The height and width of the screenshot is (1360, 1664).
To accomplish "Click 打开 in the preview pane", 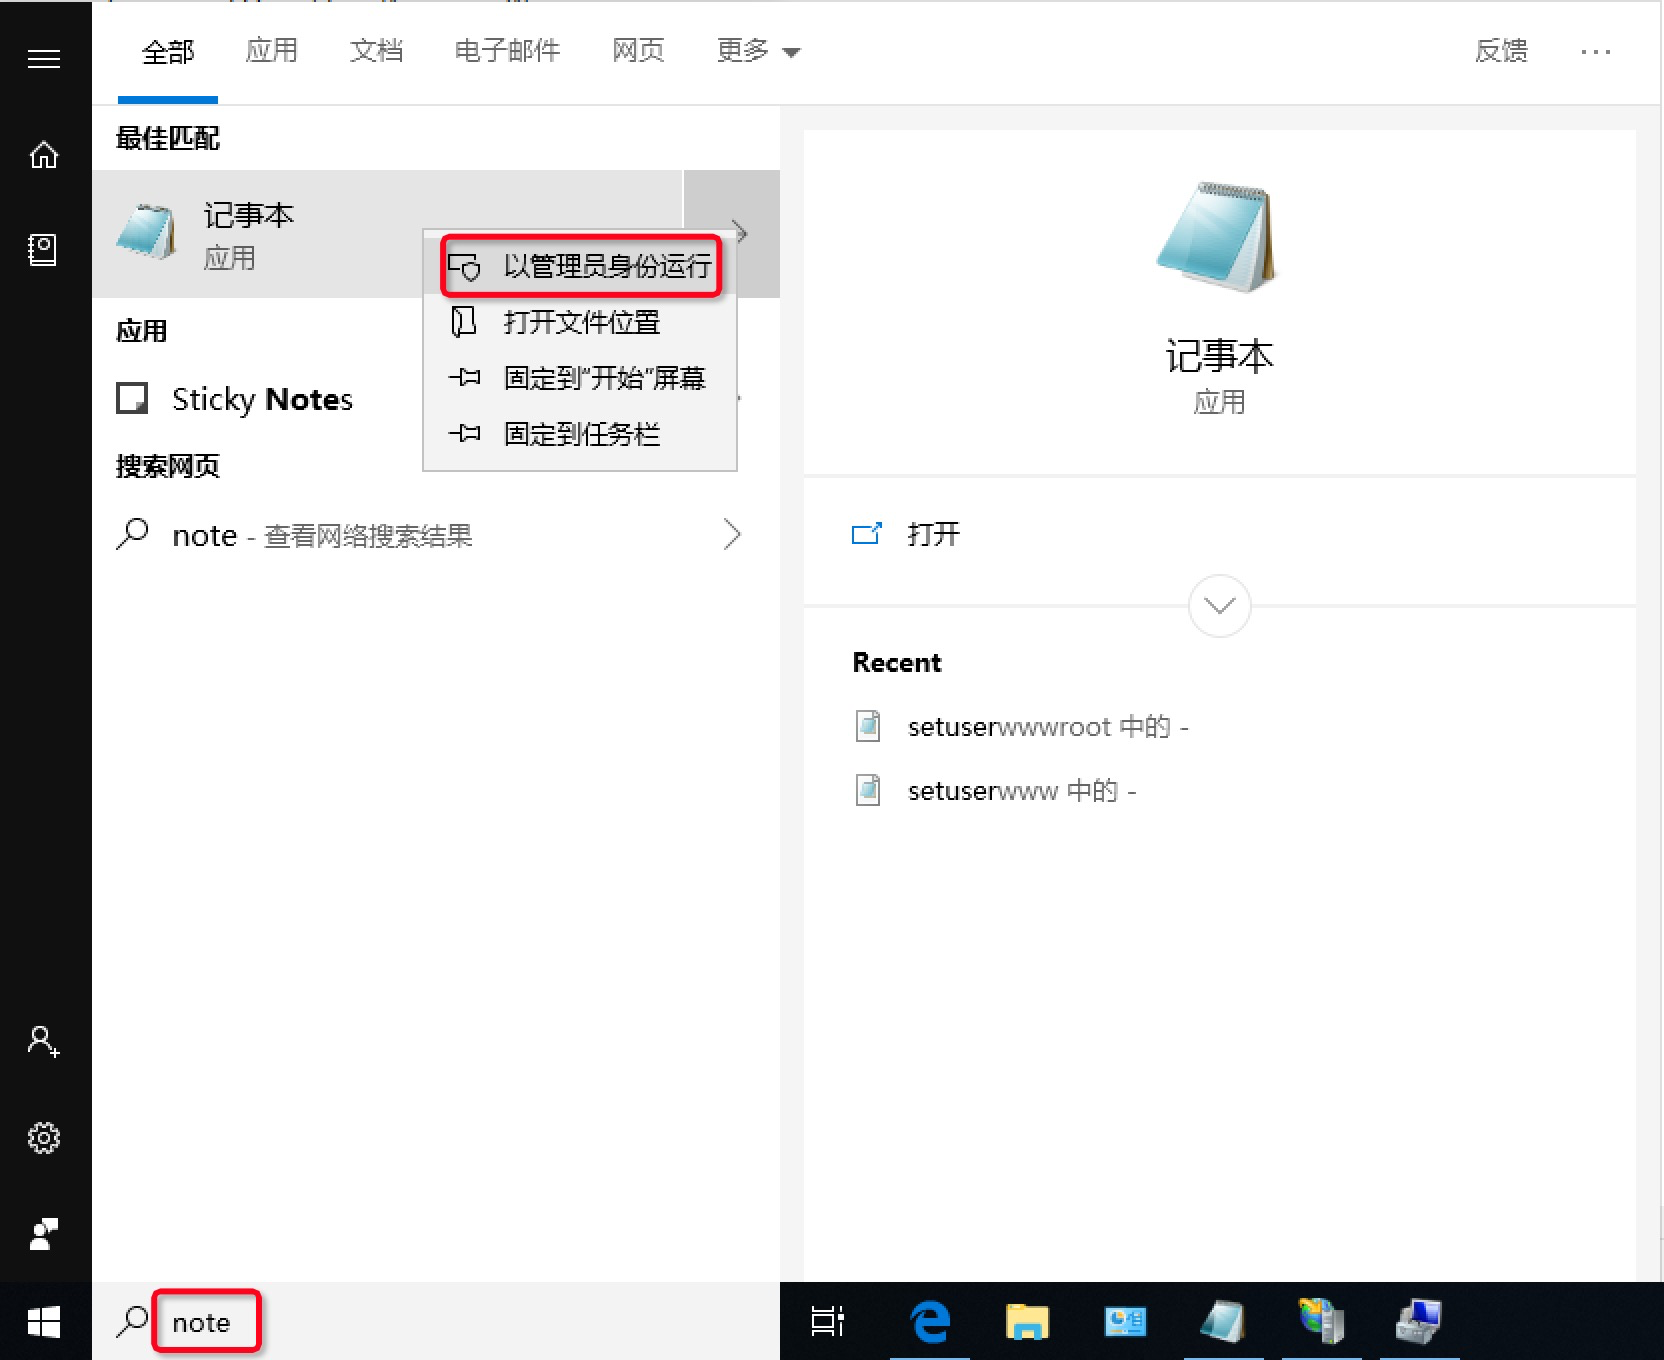I will click(933, 534).
